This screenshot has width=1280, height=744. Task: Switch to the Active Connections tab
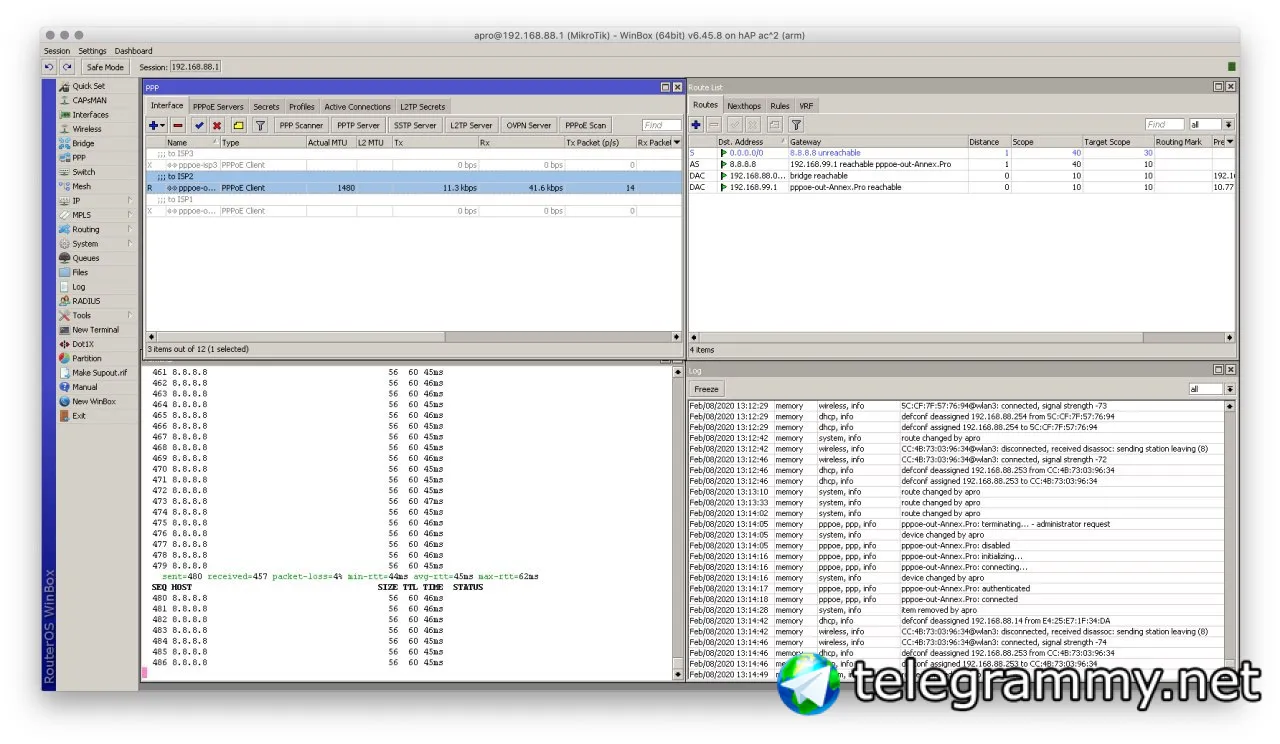(x=357, y=107)
